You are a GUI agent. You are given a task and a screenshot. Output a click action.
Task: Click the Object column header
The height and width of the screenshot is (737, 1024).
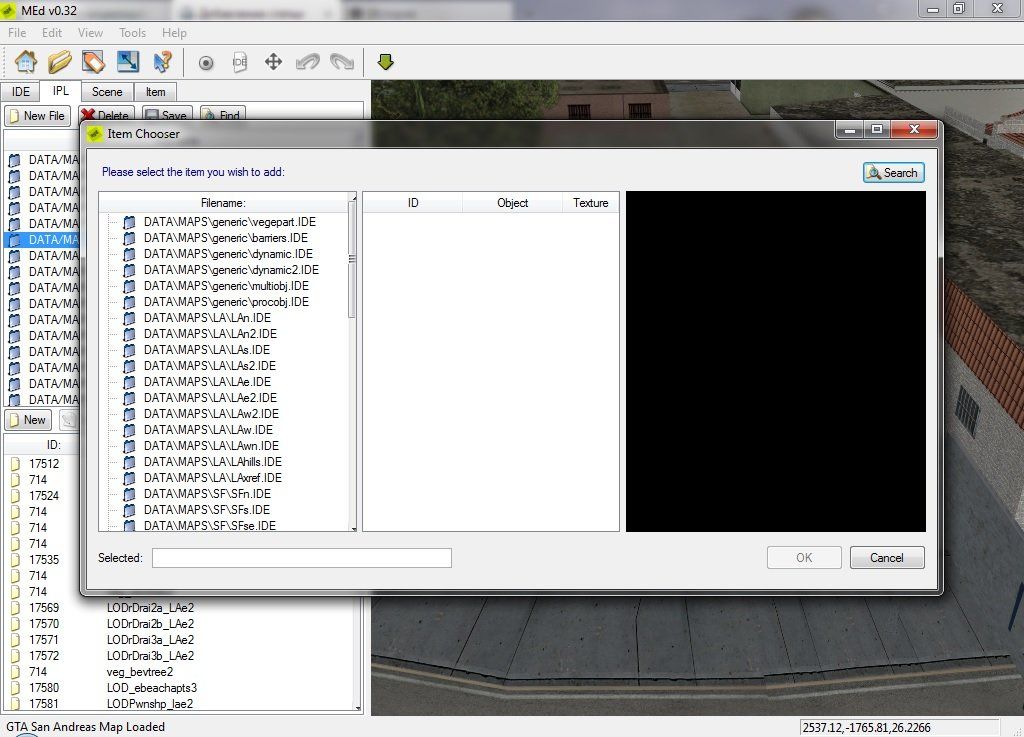[513, 203]
